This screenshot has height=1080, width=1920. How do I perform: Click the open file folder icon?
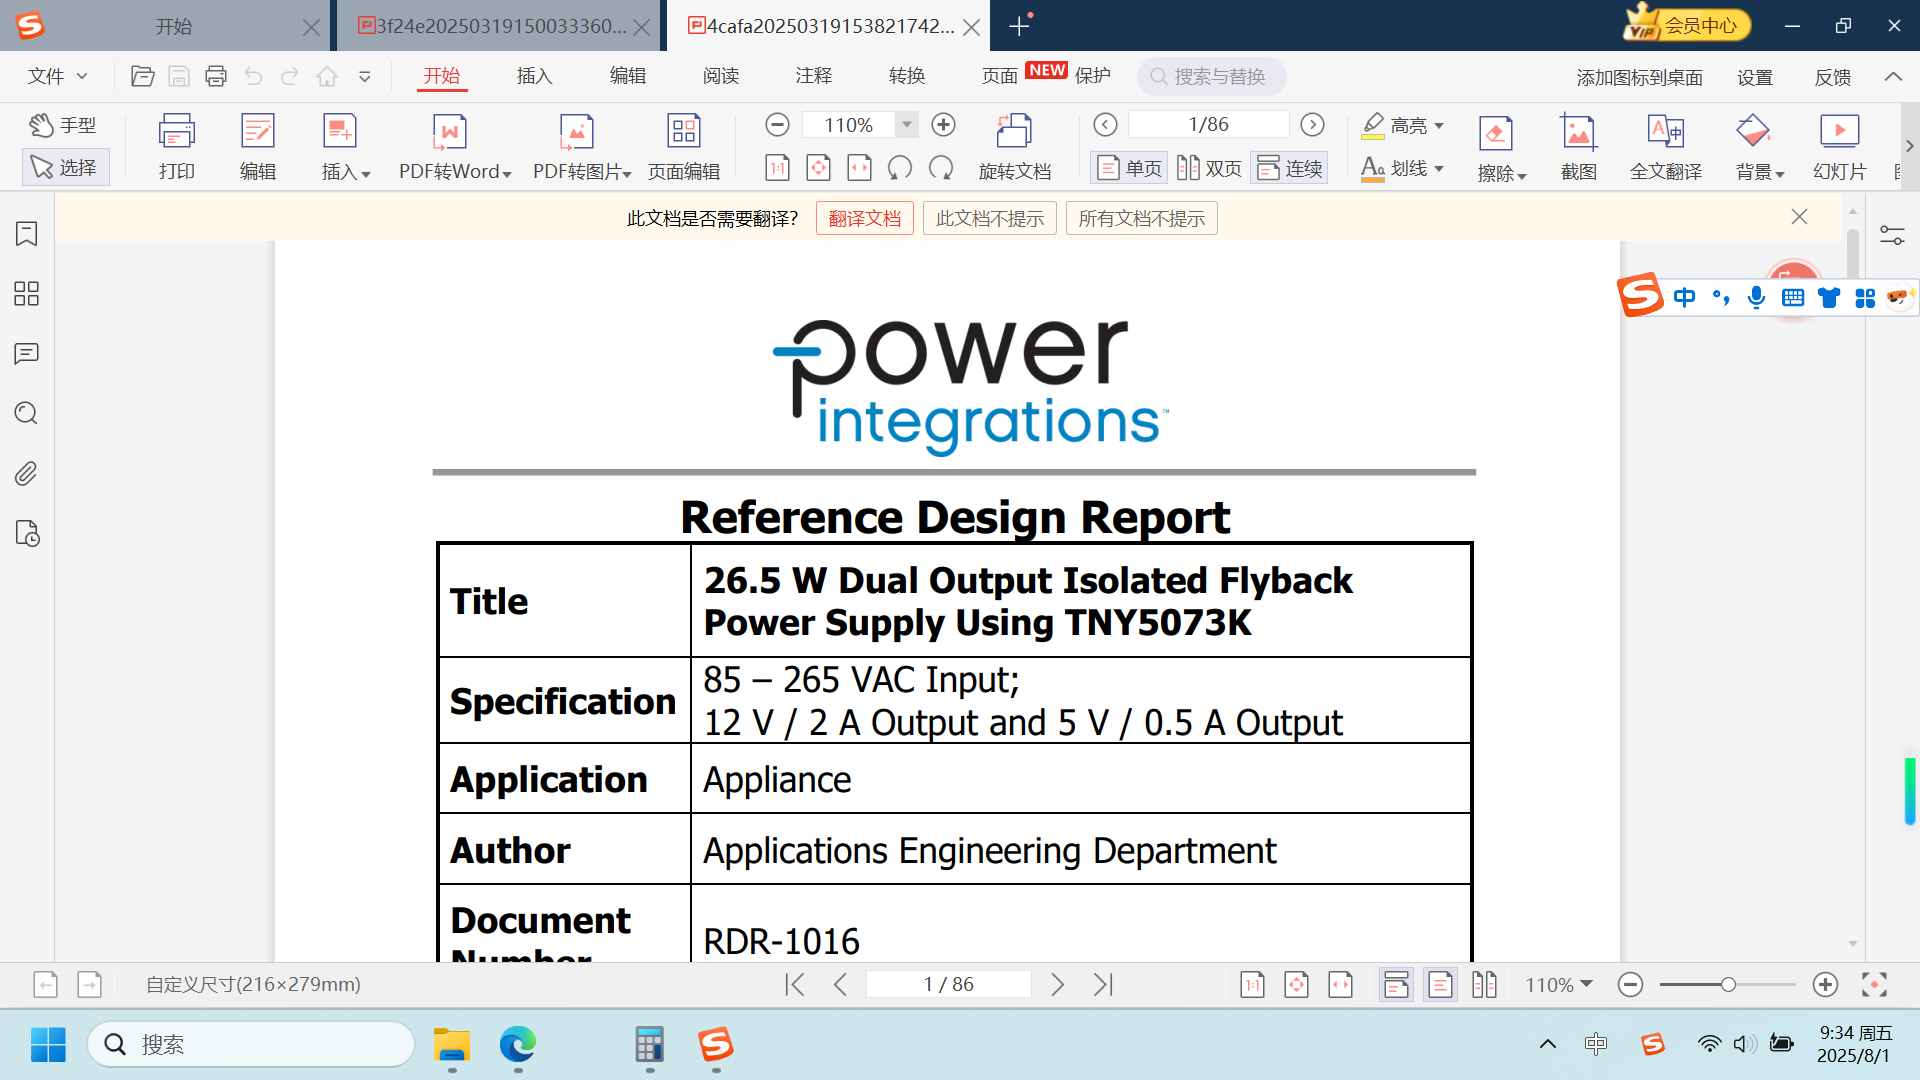pyautogui.click(x=142, y=76)
